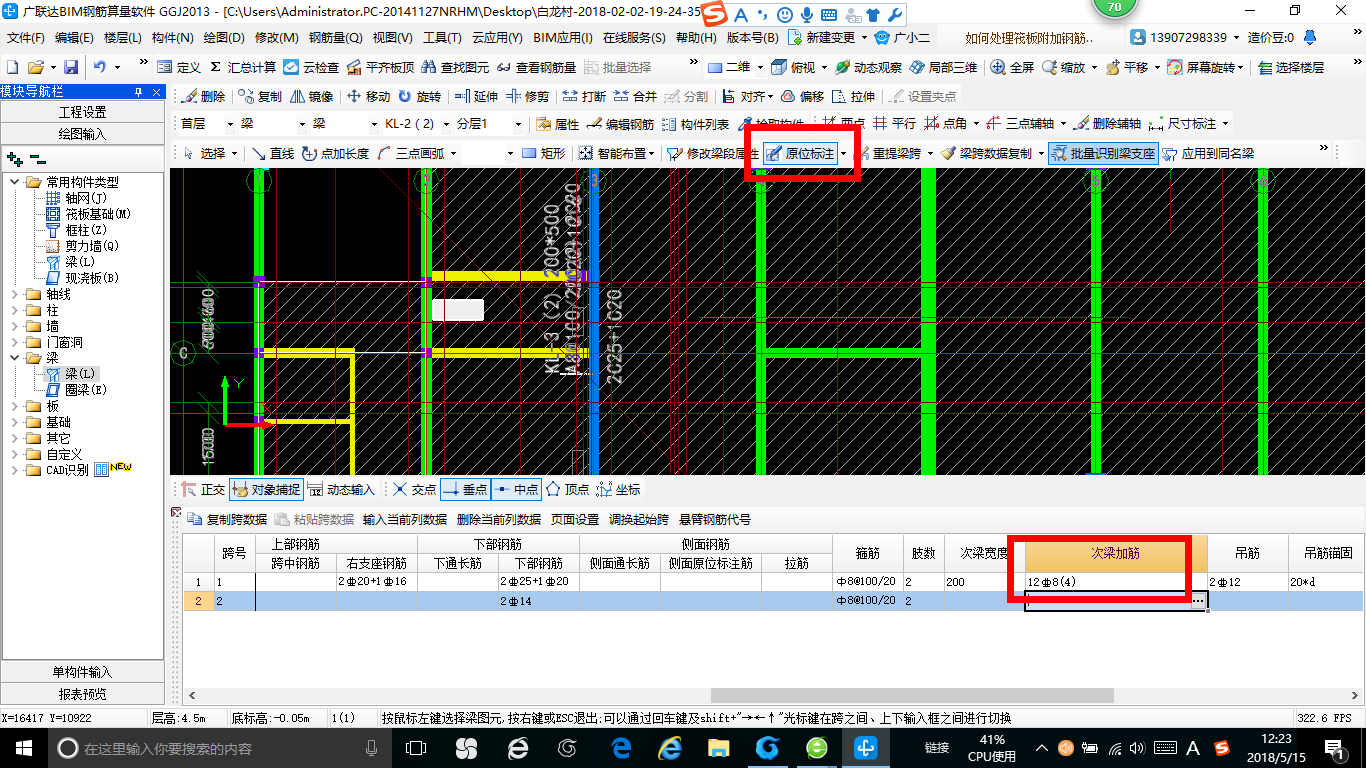This screenshot has width=1366, height=768.
Task: Toggle 顶点 vertex snap
Action: coord(567,489)
